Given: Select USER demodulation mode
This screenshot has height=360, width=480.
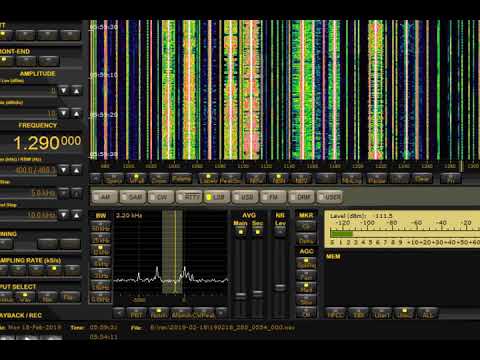Looking at the screenshot, I should point(330,197).
